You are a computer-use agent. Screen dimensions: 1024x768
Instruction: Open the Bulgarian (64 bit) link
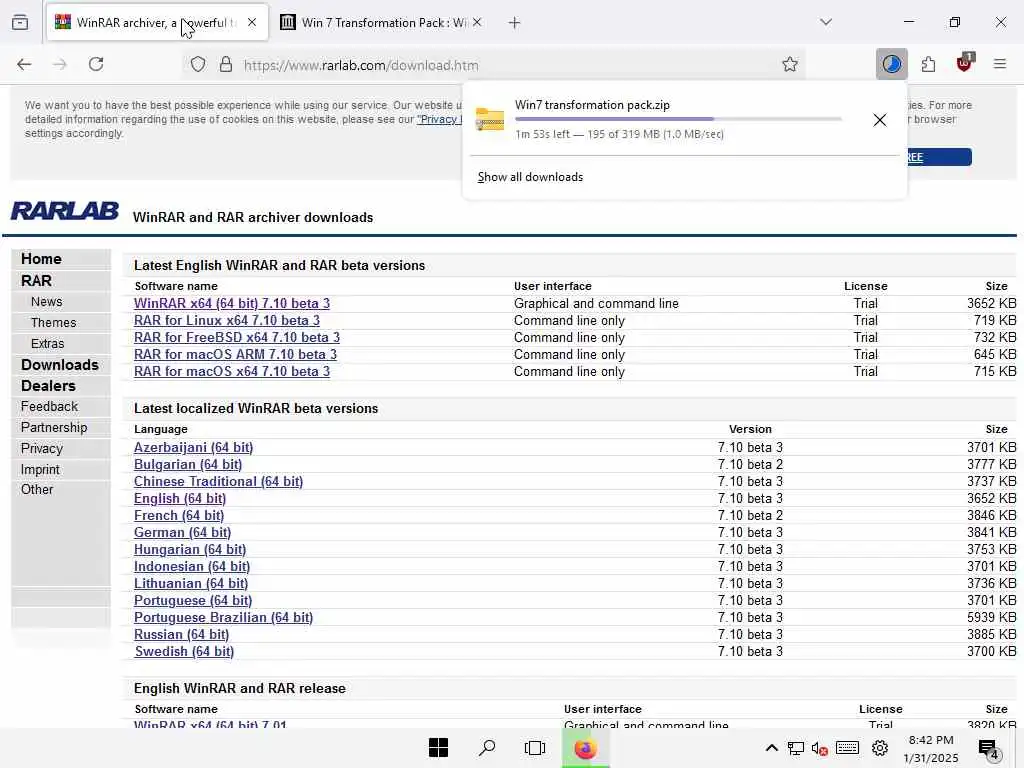click(x=188, y=464)
